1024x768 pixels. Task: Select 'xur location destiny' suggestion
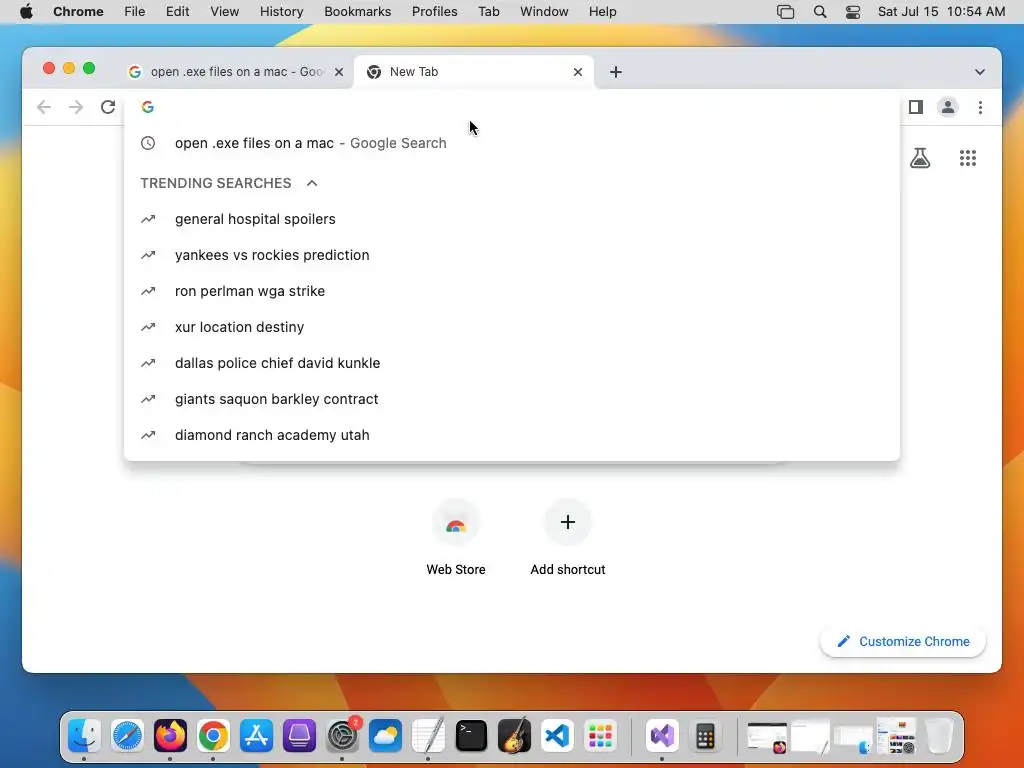(x=512, y=327)
